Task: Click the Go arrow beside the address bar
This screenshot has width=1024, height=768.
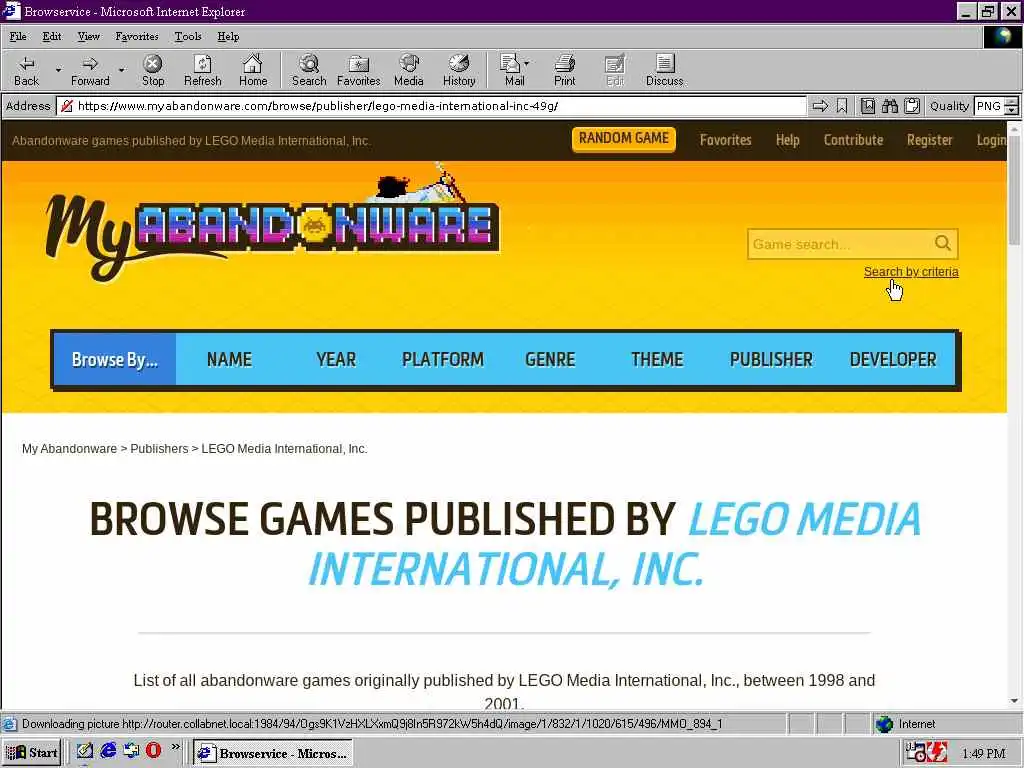Action: point(820,106)
